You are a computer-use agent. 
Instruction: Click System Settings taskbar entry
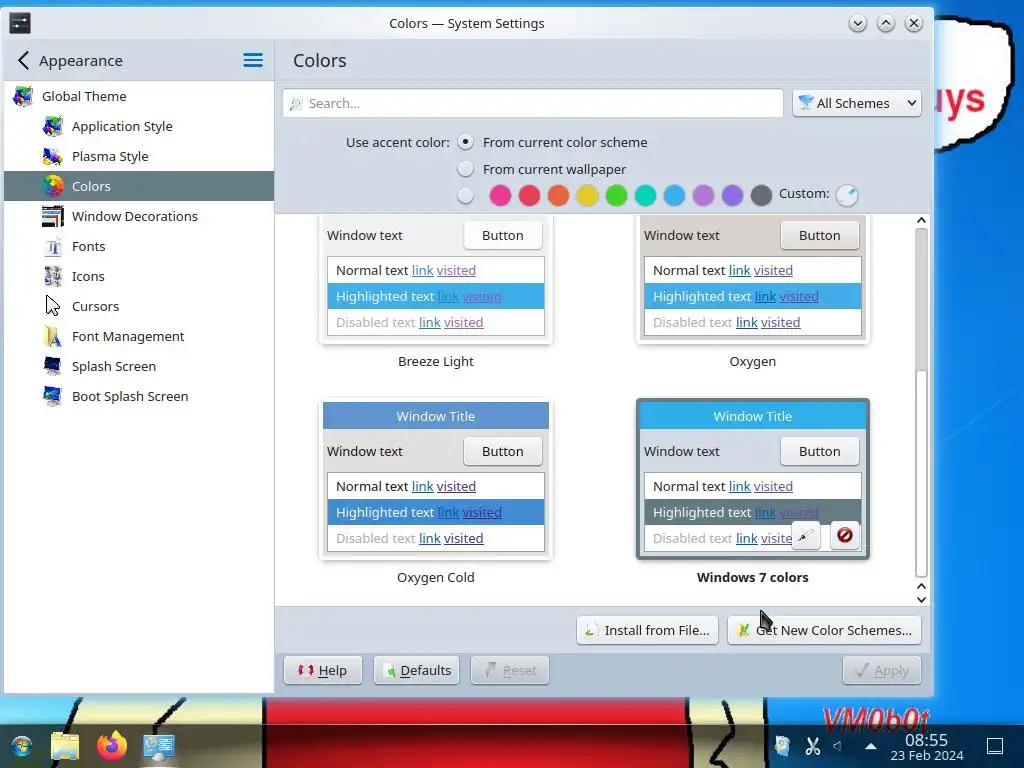tap(159, 746)
